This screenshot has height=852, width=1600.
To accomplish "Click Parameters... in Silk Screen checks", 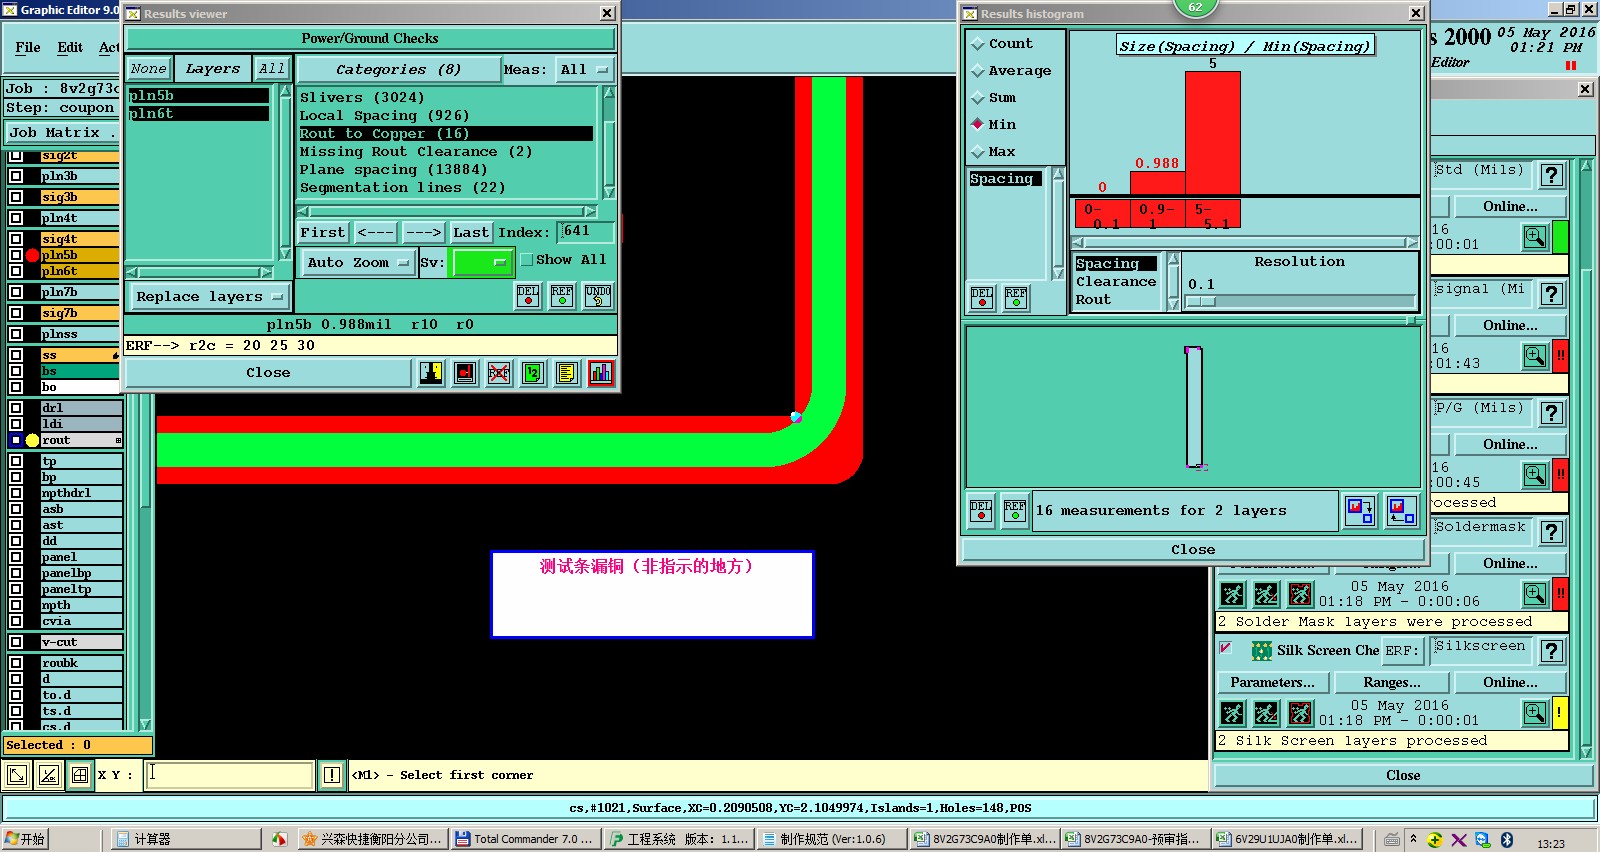I will click(x=1273, y=682).
